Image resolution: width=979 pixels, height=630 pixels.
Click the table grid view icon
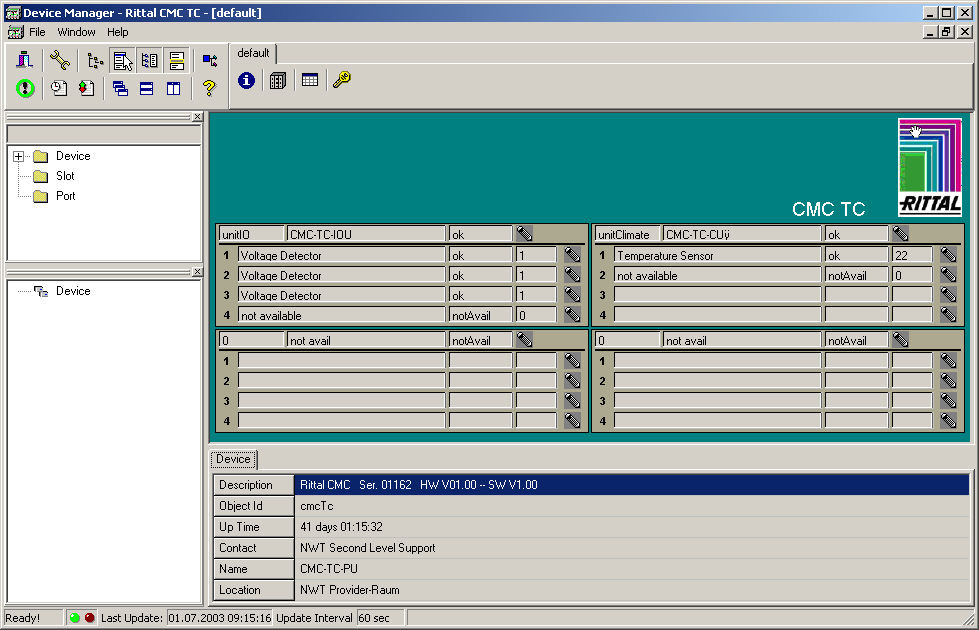click(x=310, y=80)
